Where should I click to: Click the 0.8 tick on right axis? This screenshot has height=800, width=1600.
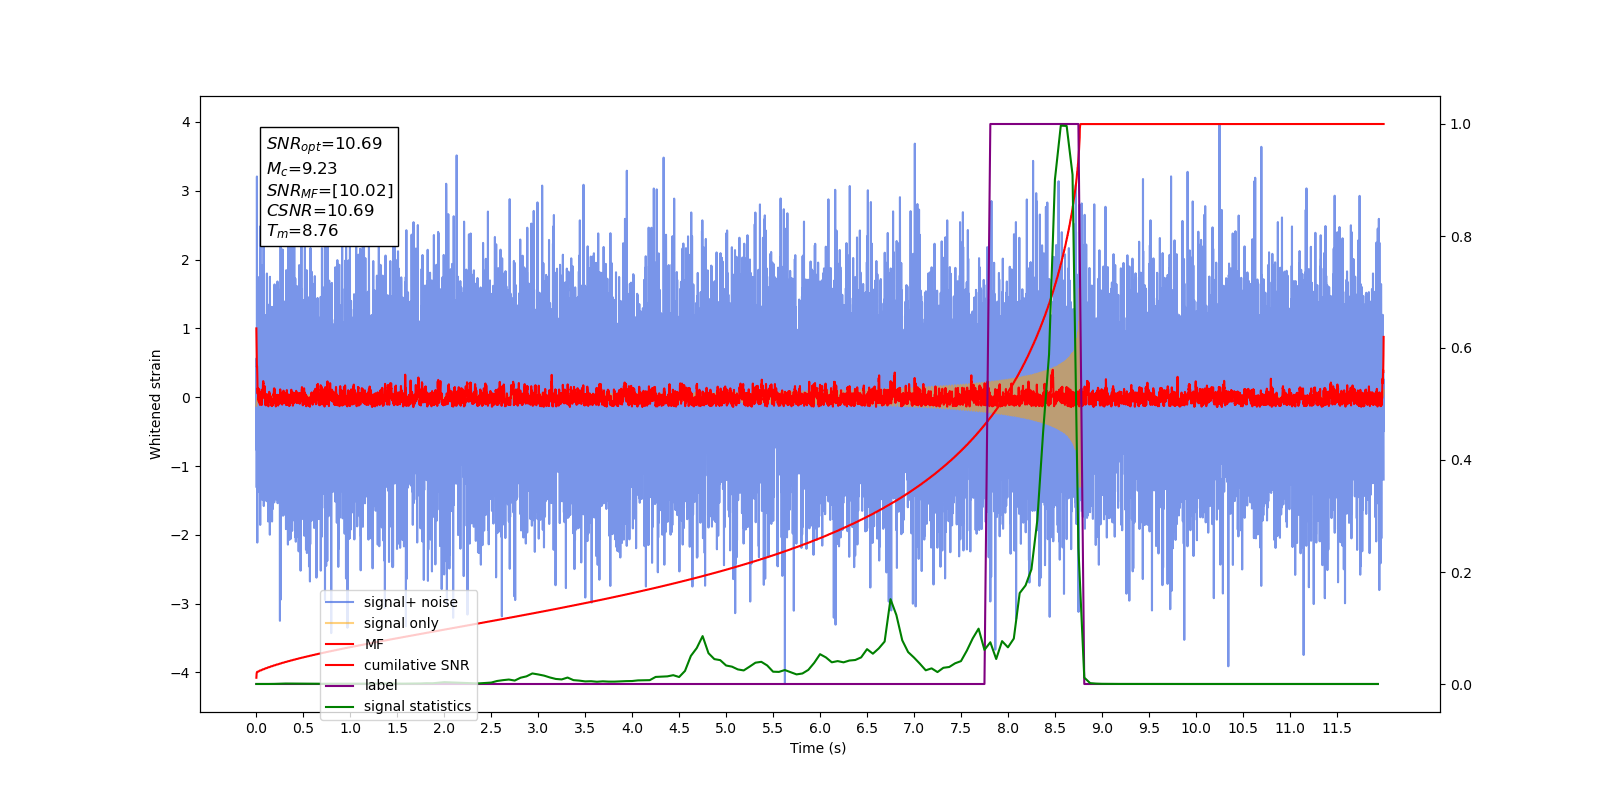coord(1461,237)
